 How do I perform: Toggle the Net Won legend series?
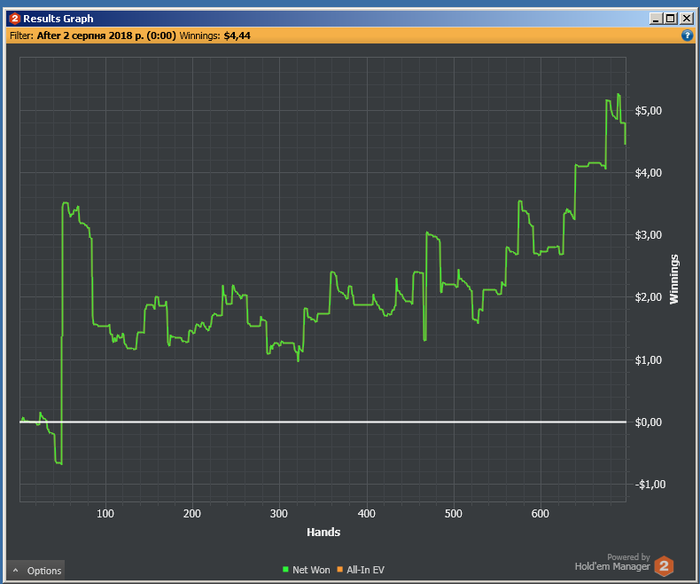[x=306, y=570]
